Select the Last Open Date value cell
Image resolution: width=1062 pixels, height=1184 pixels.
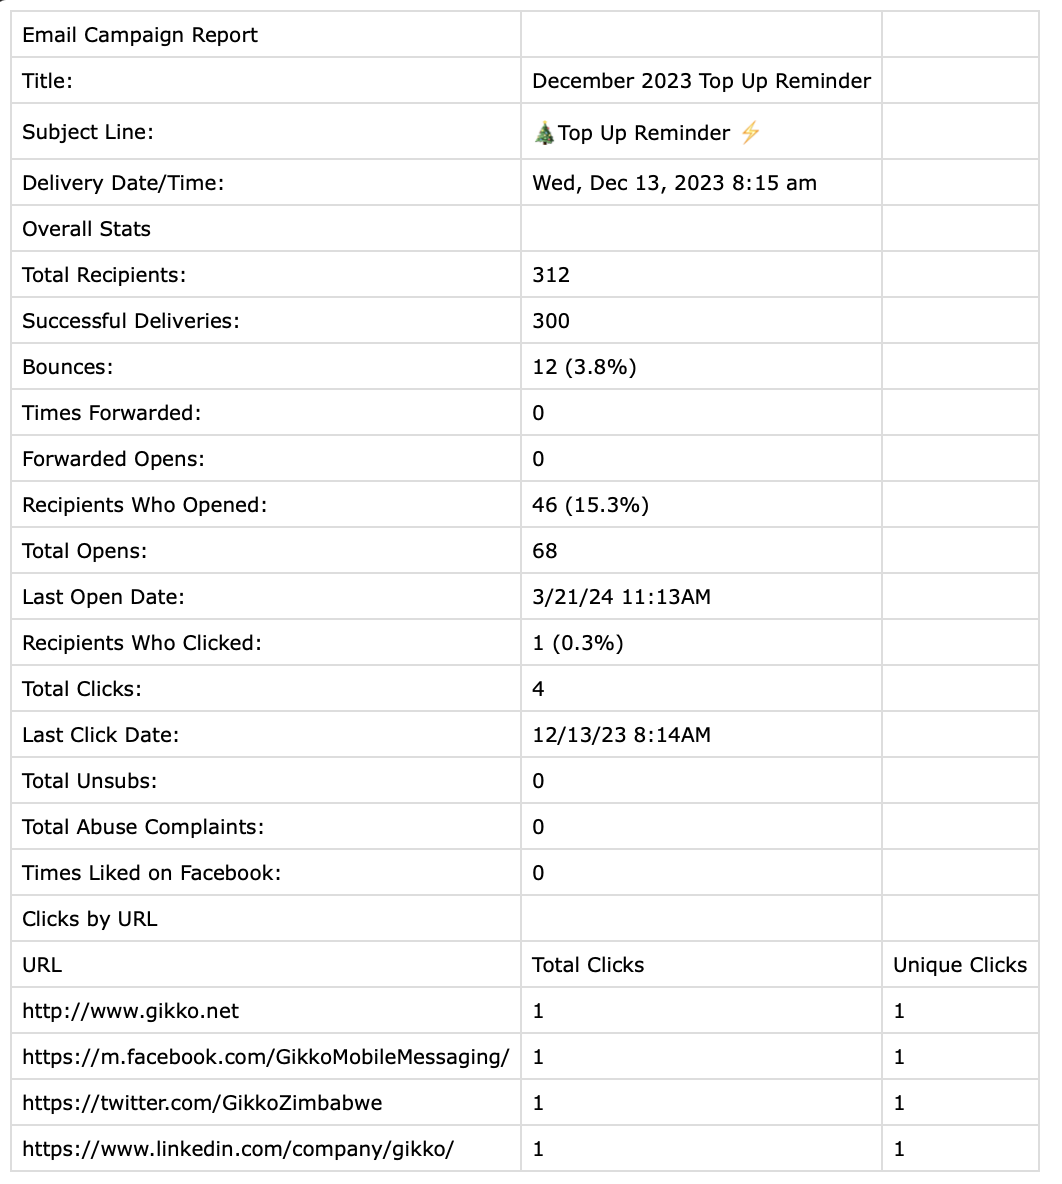621,597
